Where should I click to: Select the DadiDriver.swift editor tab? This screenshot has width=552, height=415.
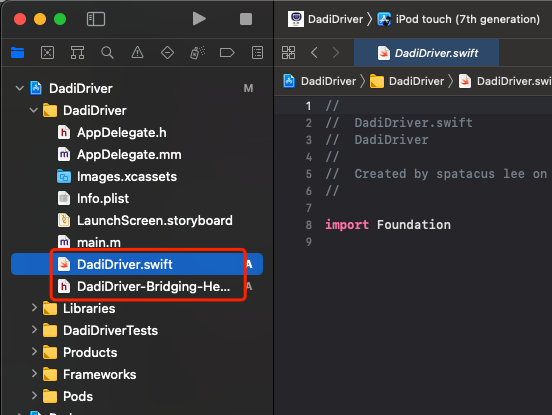coord(426,53)
